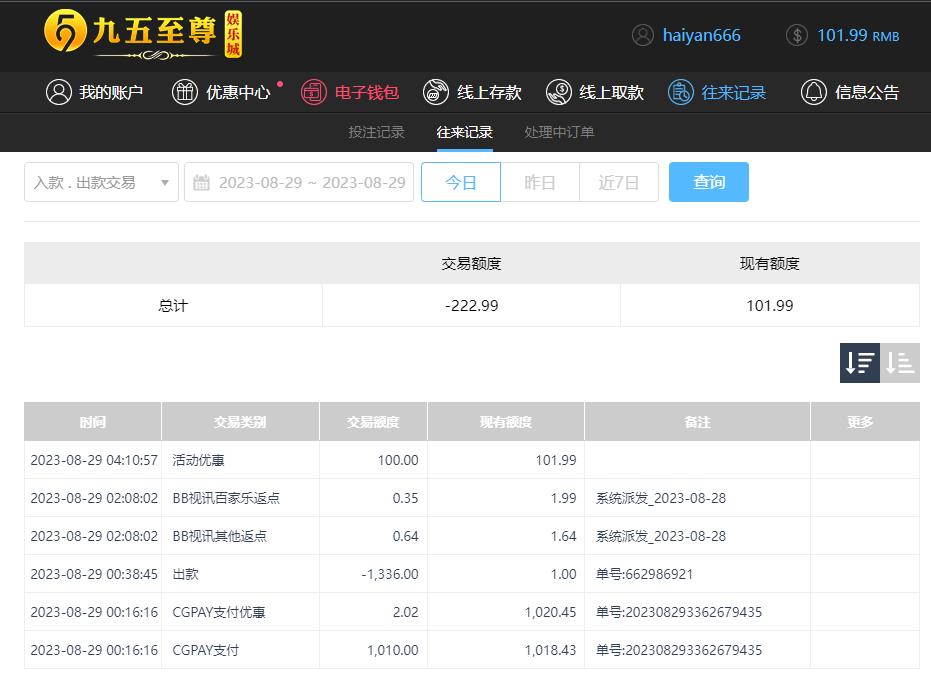Click the 电子钱包 wallet icon
Viewport: 931px width, 693px height.
[314, 92]
